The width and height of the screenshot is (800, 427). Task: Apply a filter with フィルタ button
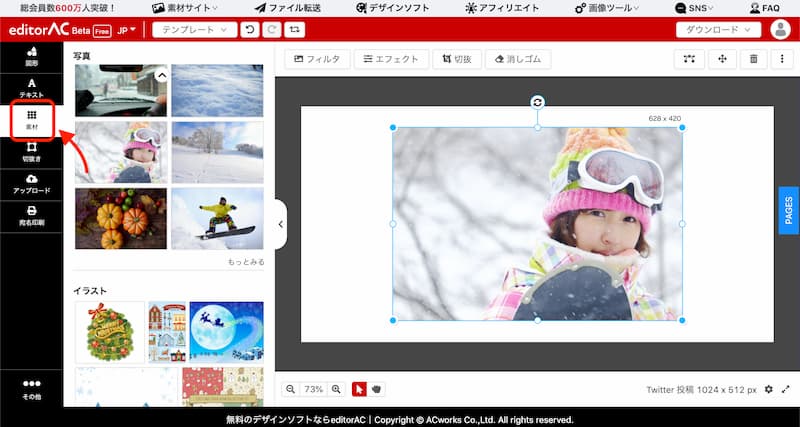click(x=317, y=59)
